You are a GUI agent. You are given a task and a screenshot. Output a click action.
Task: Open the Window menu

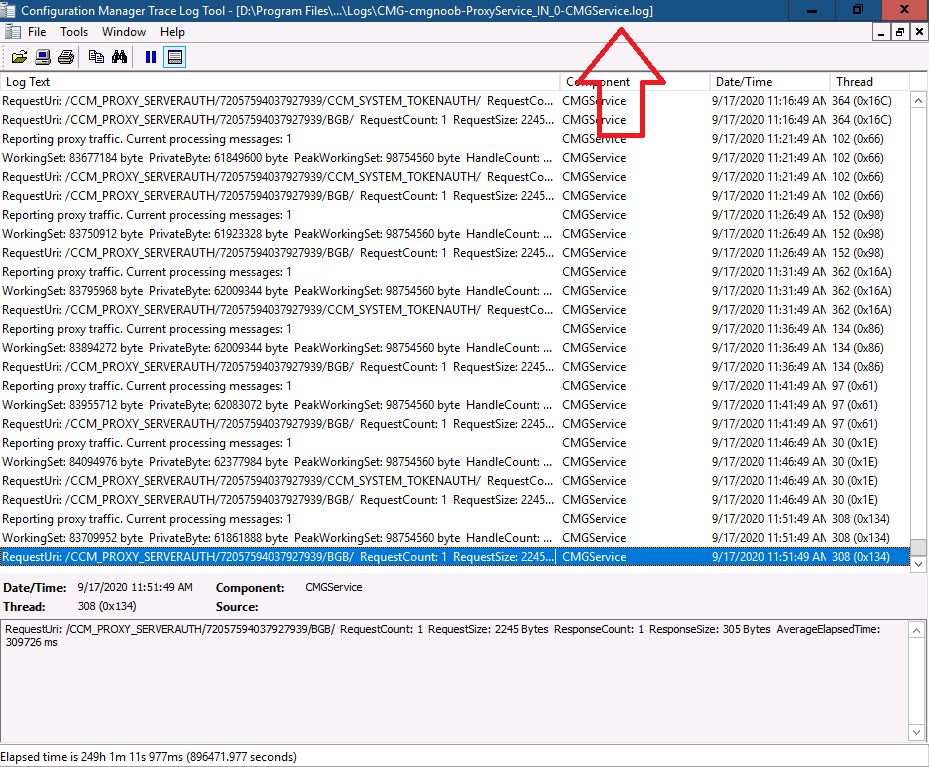tap(124, 32)
